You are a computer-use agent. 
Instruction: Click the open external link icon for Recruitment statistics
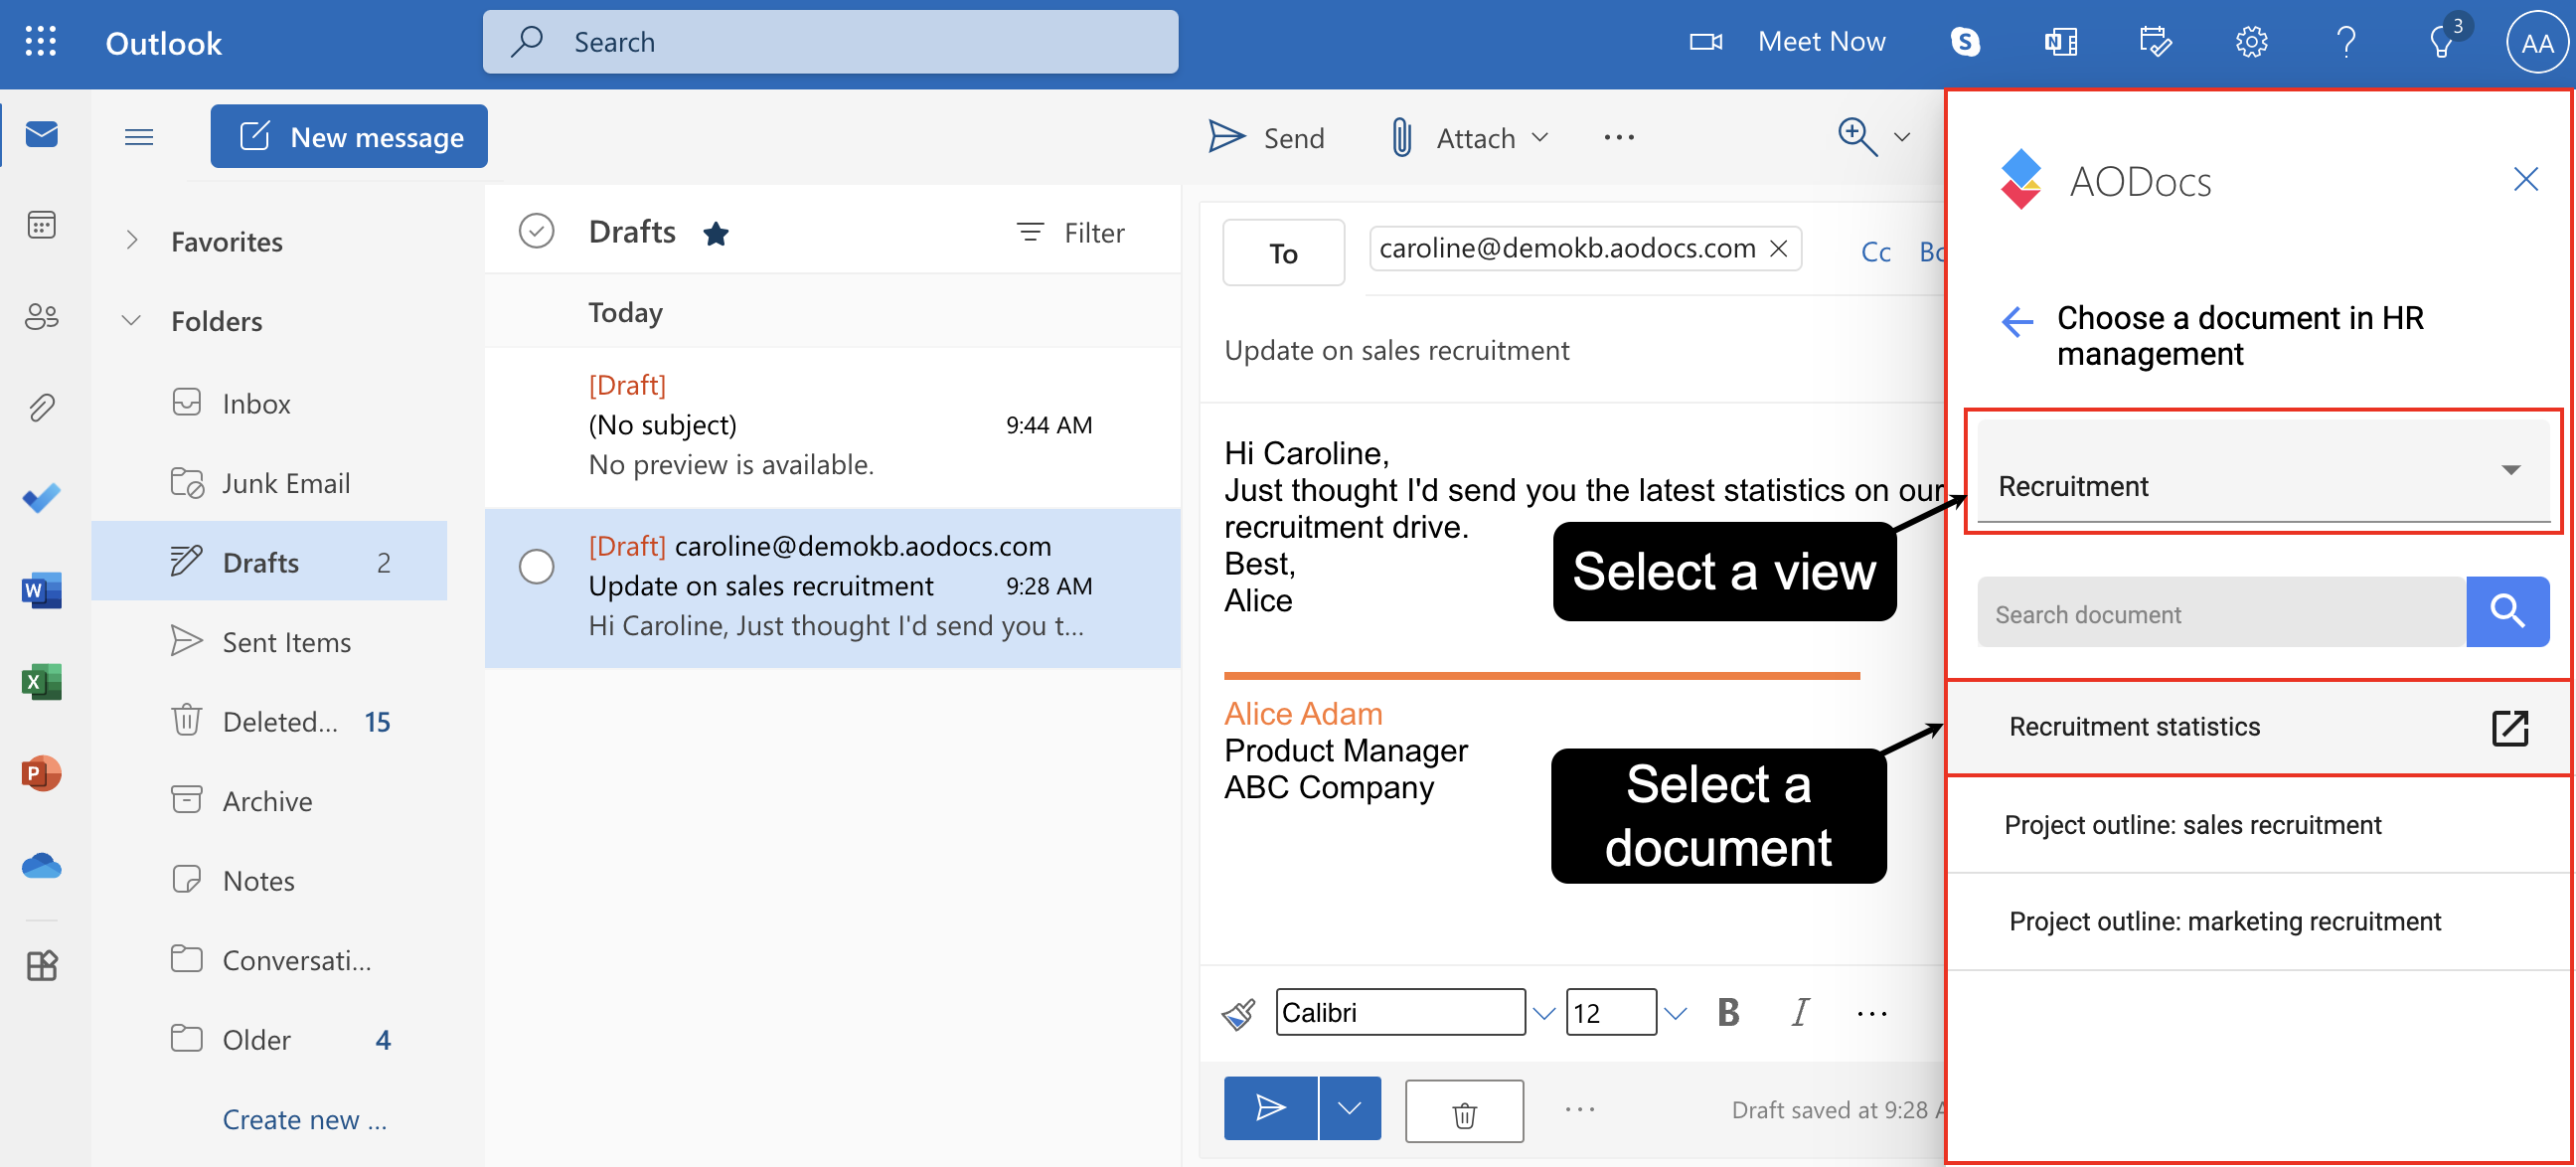coord(2510,725)
